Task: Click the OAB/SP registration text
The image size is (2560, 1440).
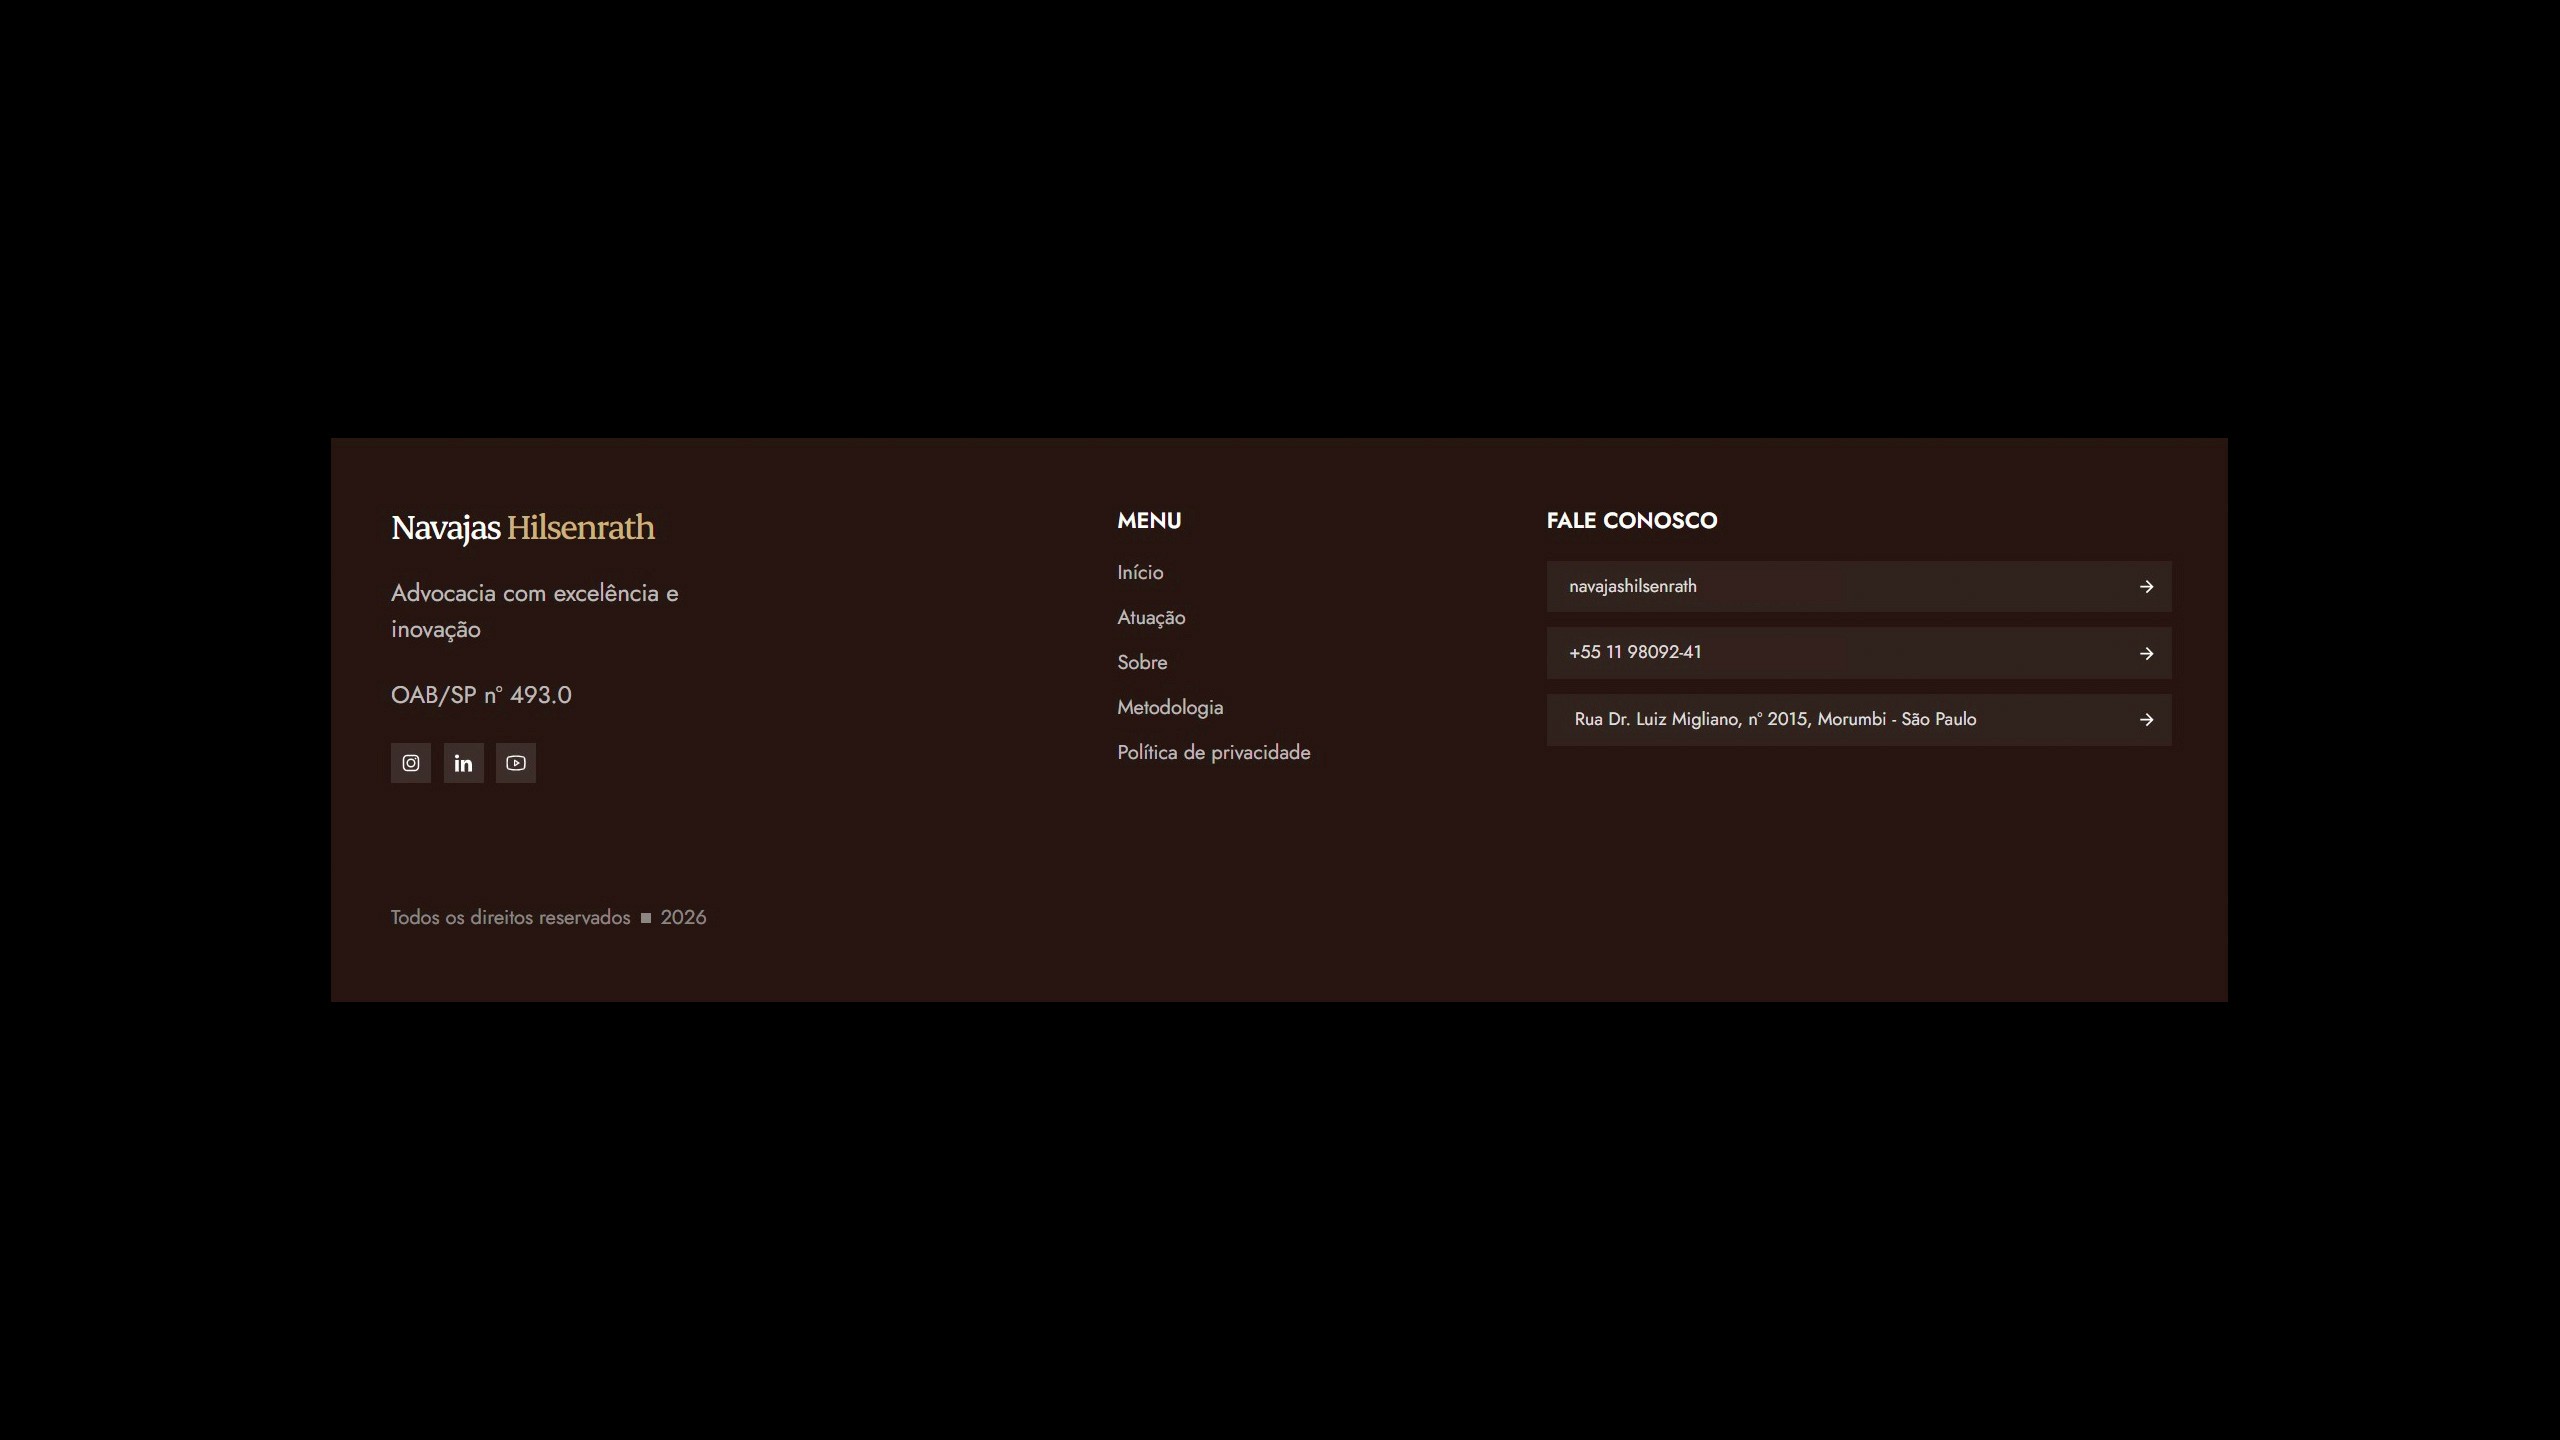Action: pyautogui.click(x=481, y=695)
